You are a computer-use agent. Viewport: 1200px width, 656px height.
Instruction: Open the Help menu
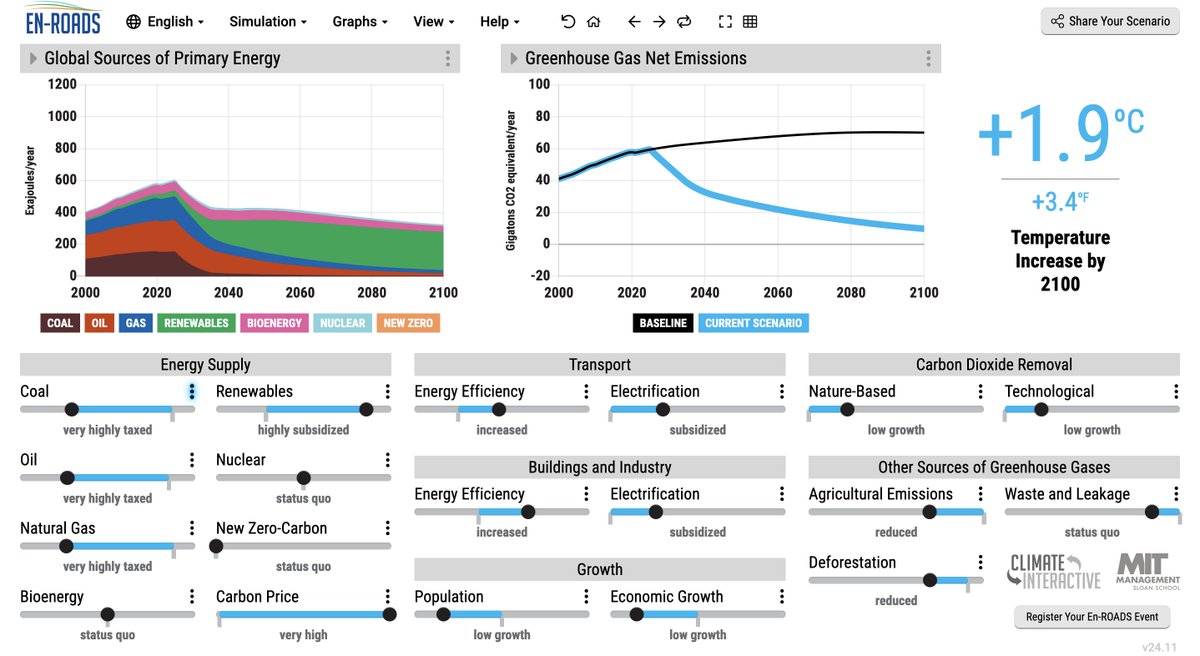500,21
